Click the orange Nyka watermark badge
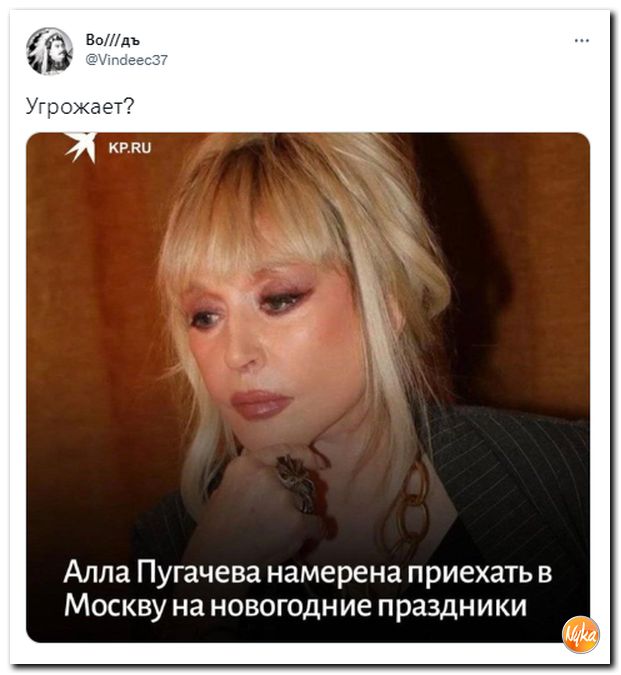This screenshot has width=621, height=675. point(581,634)
